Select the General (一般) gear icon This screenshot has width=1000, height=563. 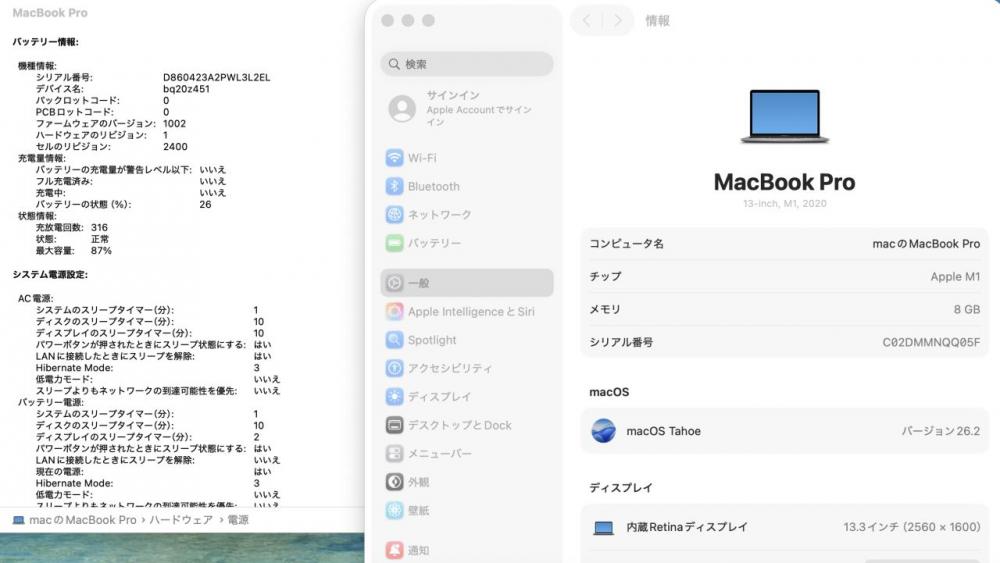coord(394,282)
